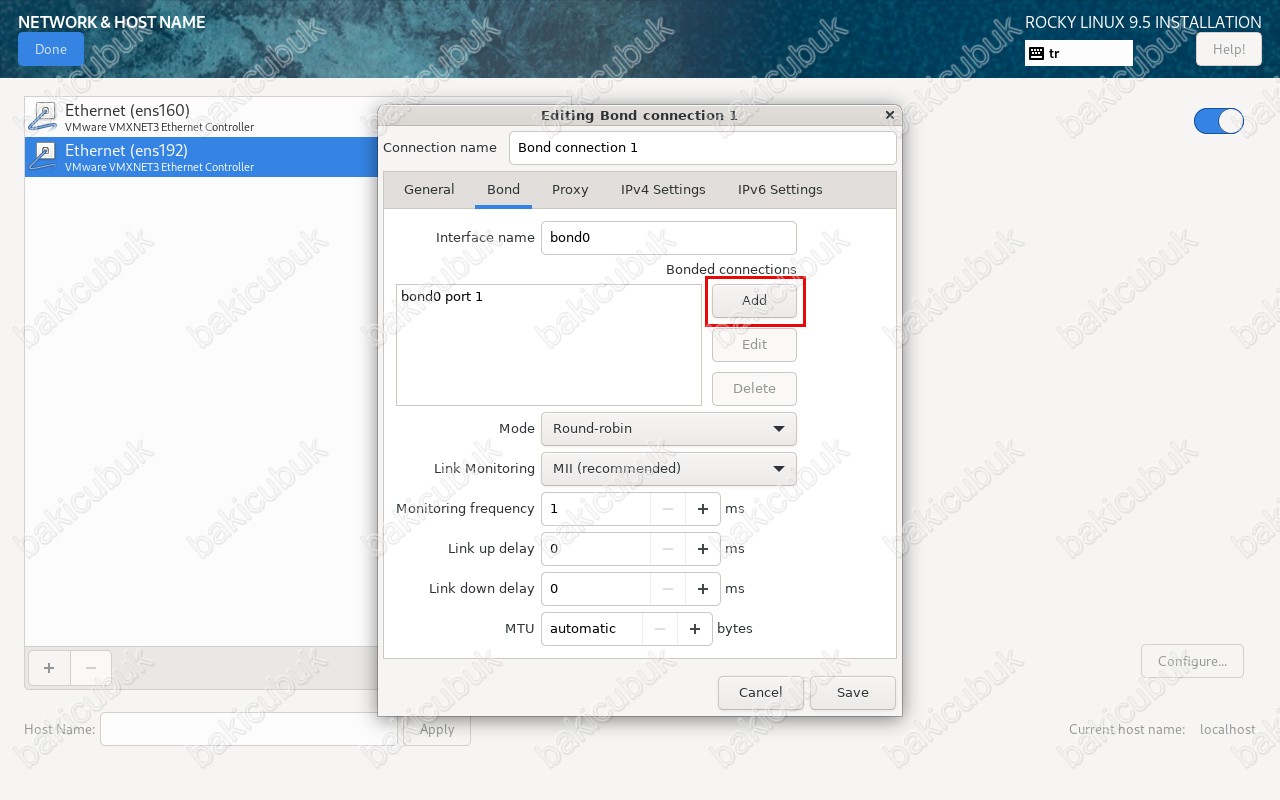1280x800 pixels.
Task: Open the Mode Round-robin dropdown
Action: 668,428
